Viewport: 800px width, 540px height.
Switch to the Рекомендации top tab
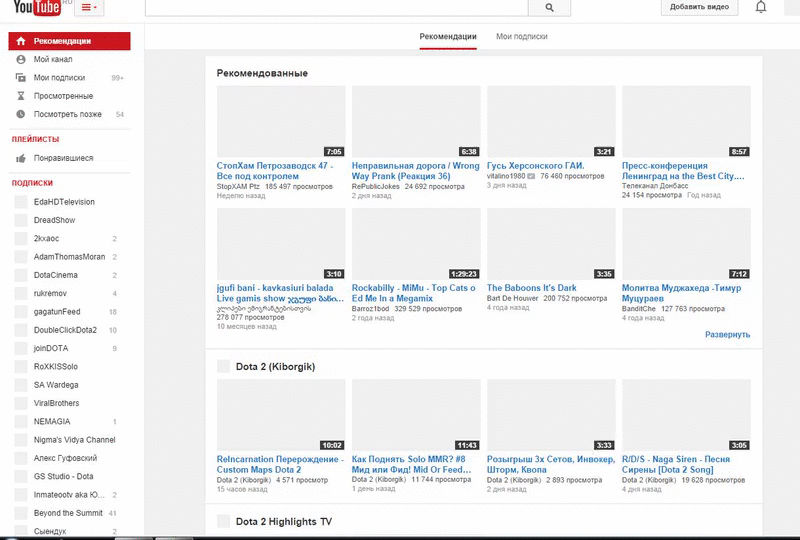448,37
